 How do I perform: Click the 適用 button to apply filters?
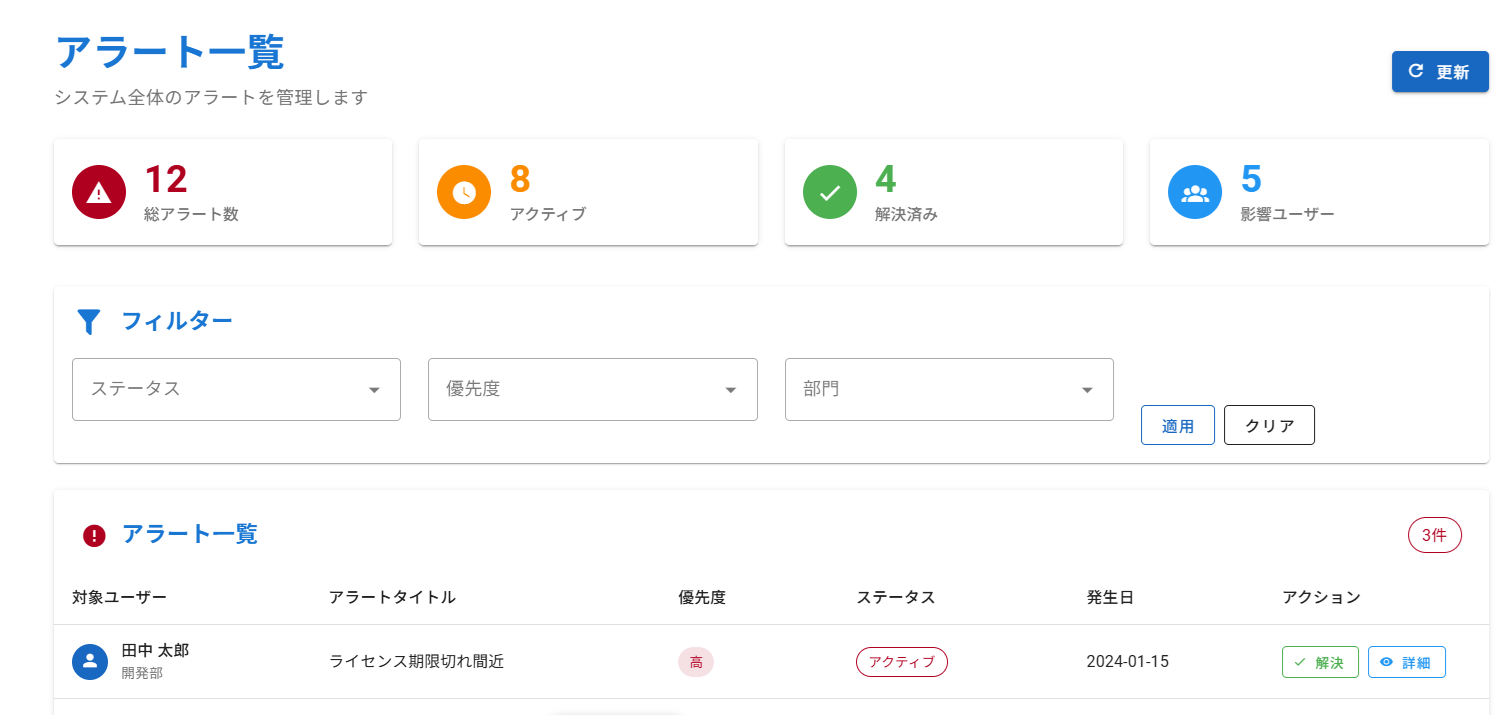click(1177, 425)
